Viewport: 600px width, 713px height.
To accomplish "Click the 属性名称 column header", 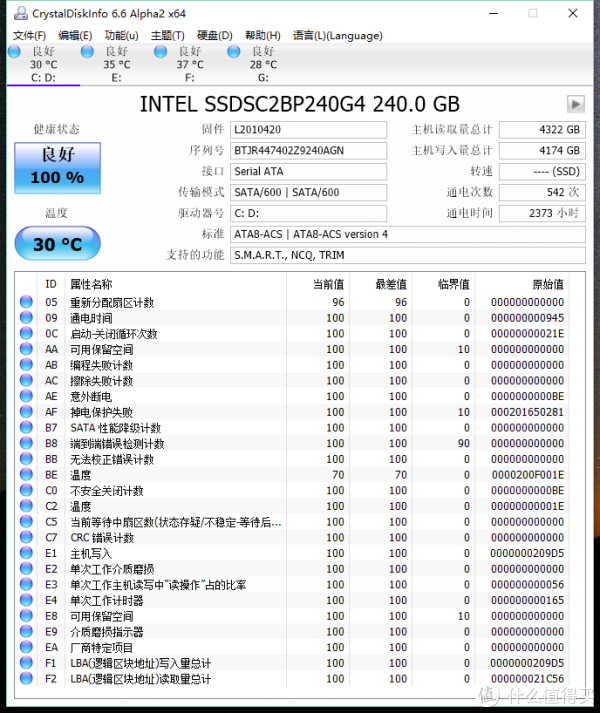I will [x=176, y=284].
